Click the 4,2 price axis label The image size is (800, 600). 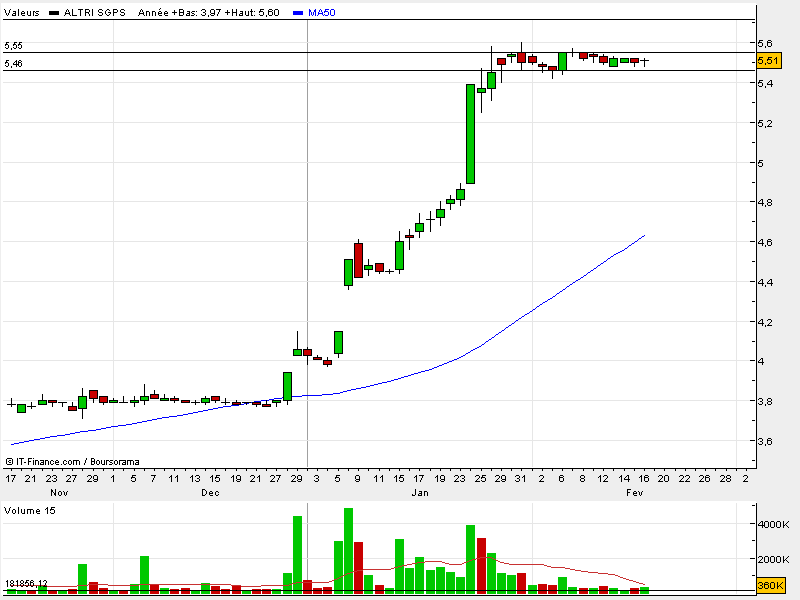(x=765, y=322)
